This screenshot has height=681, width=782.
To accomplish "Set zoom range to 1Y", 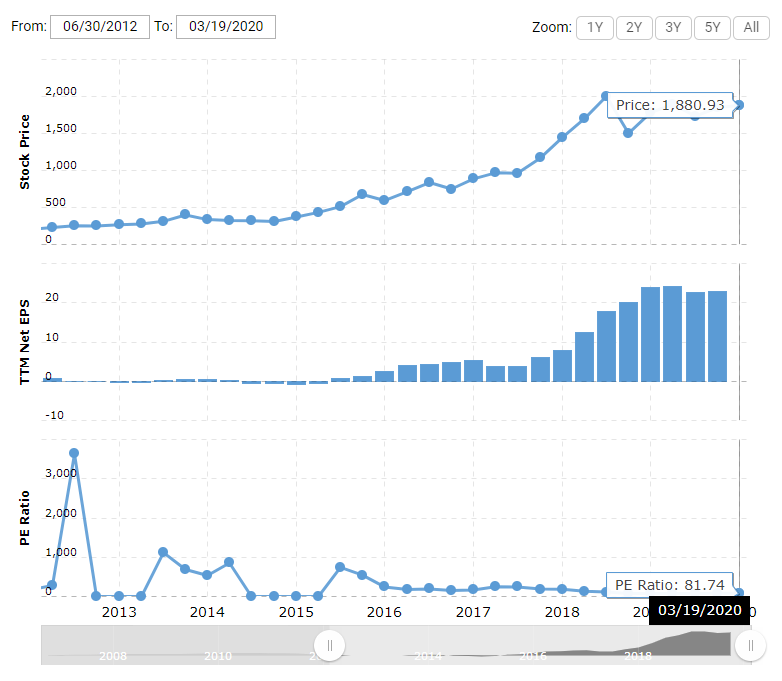I will (x=594, y=27).
